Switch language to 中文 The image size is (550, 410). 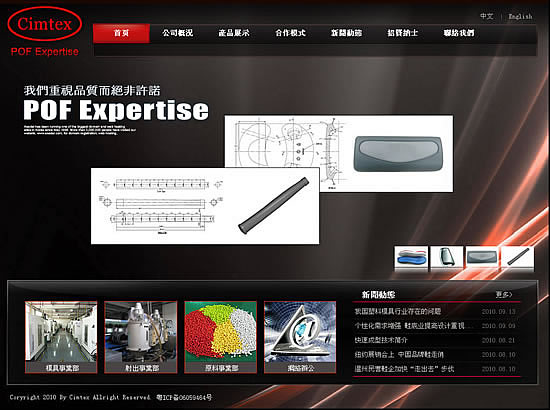click(487, 16)
